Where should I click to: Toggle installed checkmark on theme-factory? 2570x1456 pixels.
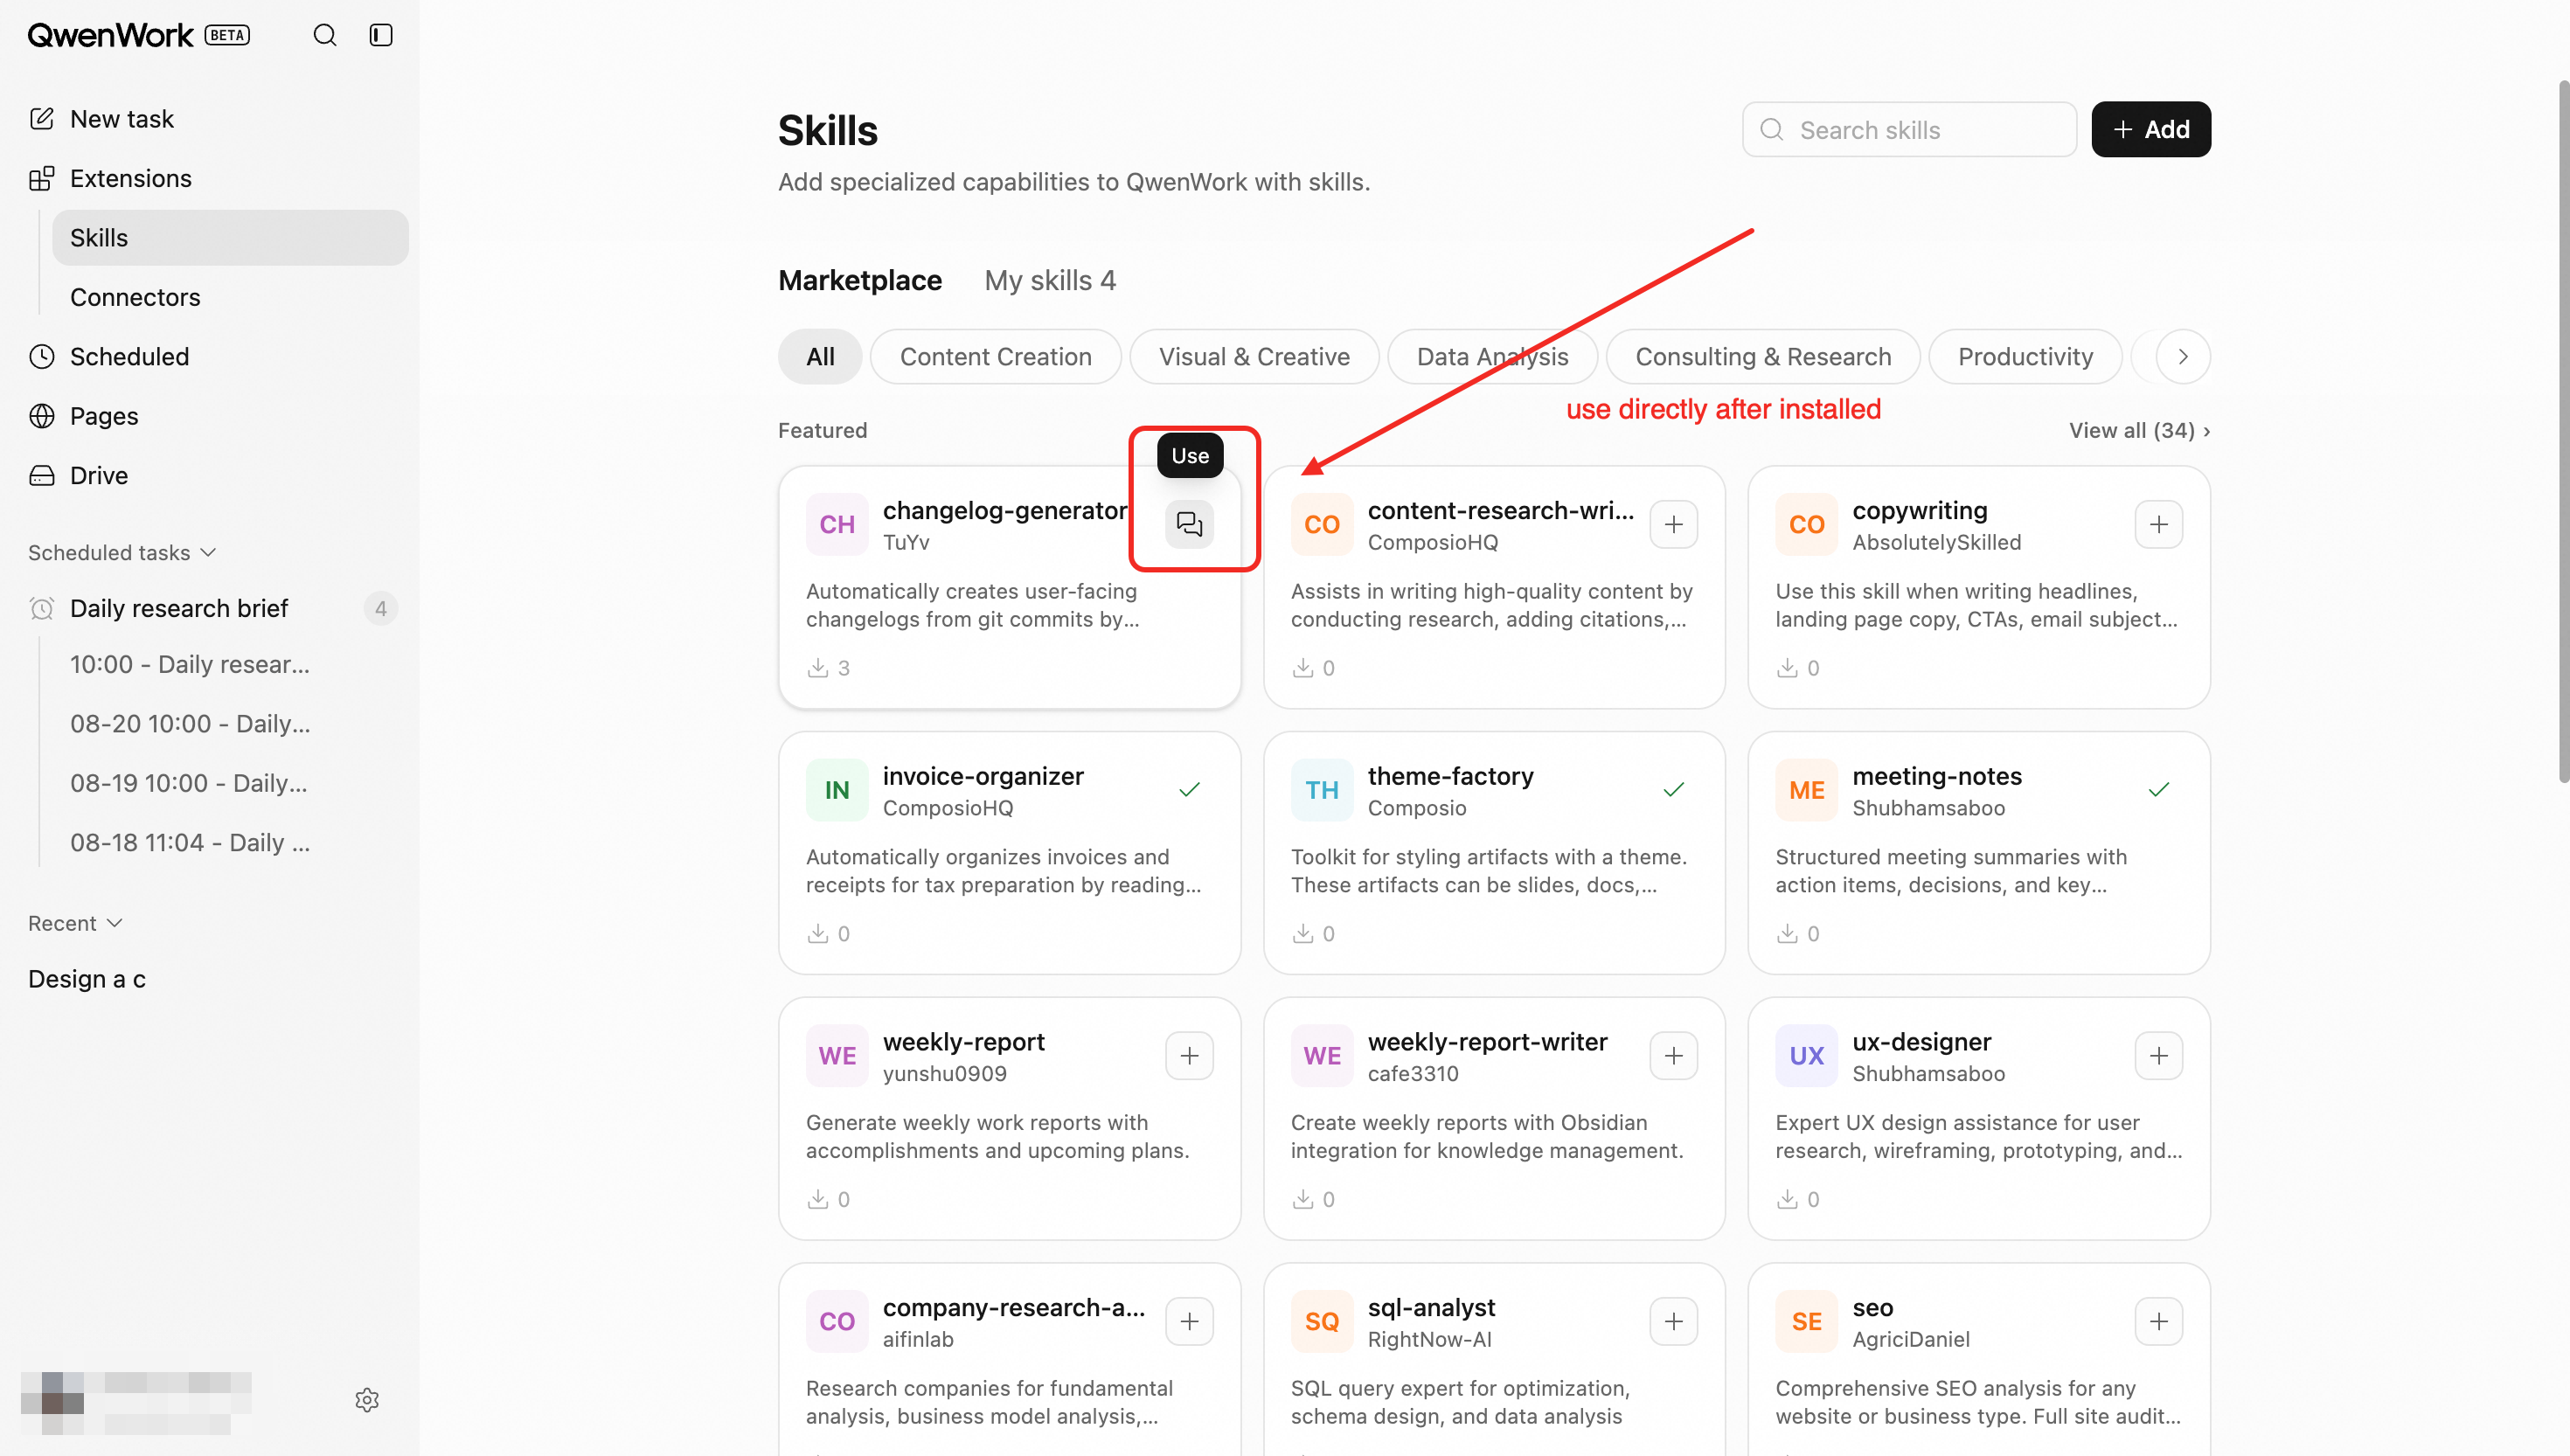tap(1674, 790)
